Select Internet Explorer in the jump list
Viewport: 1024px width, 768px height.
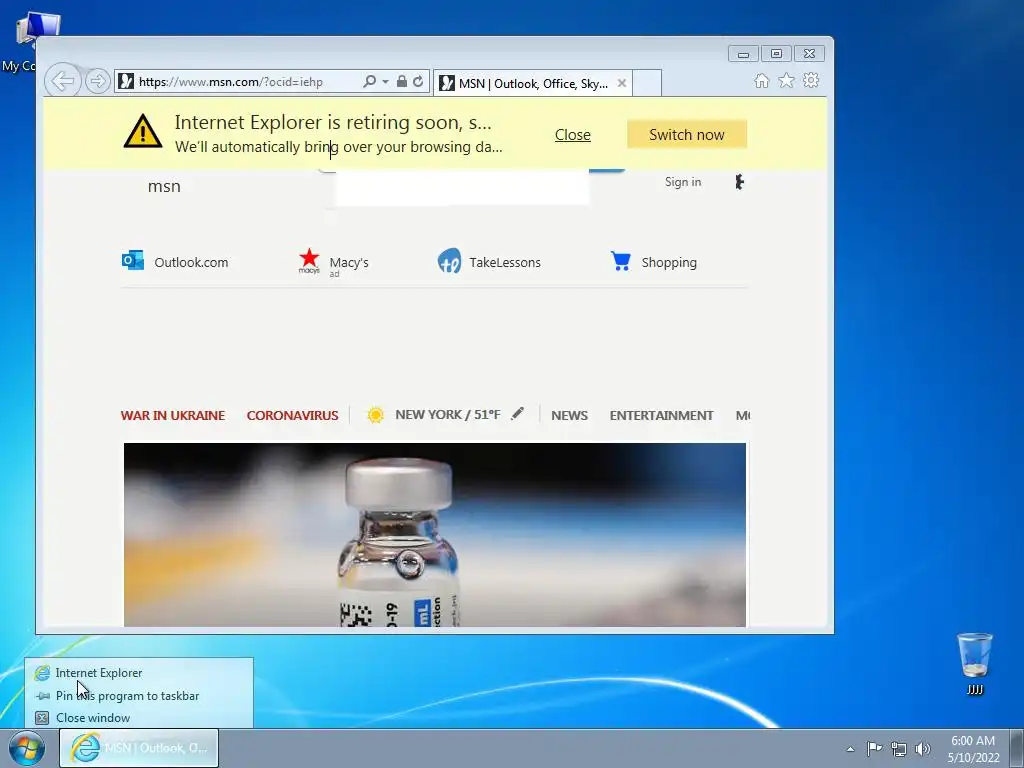coord(139,673)
